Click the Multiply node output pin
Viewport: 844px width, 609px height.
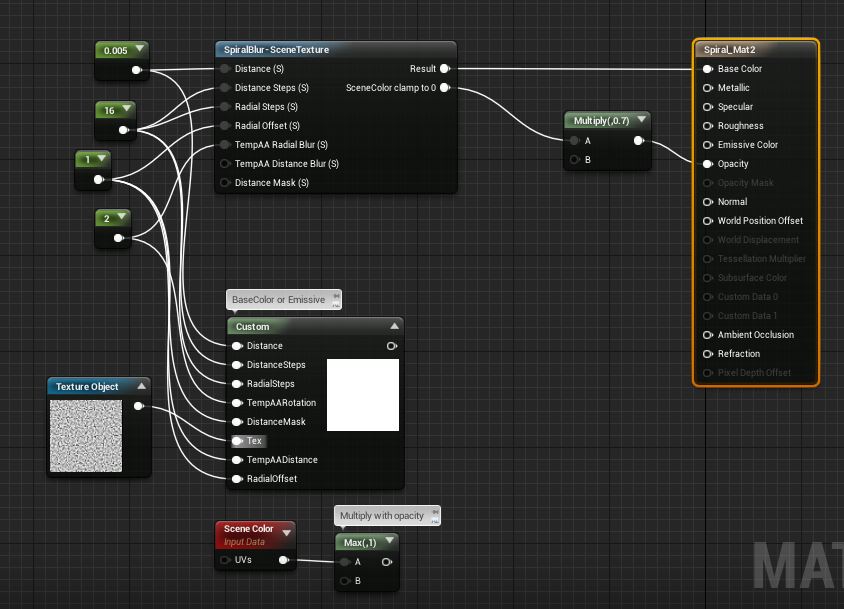coord(639,141)
